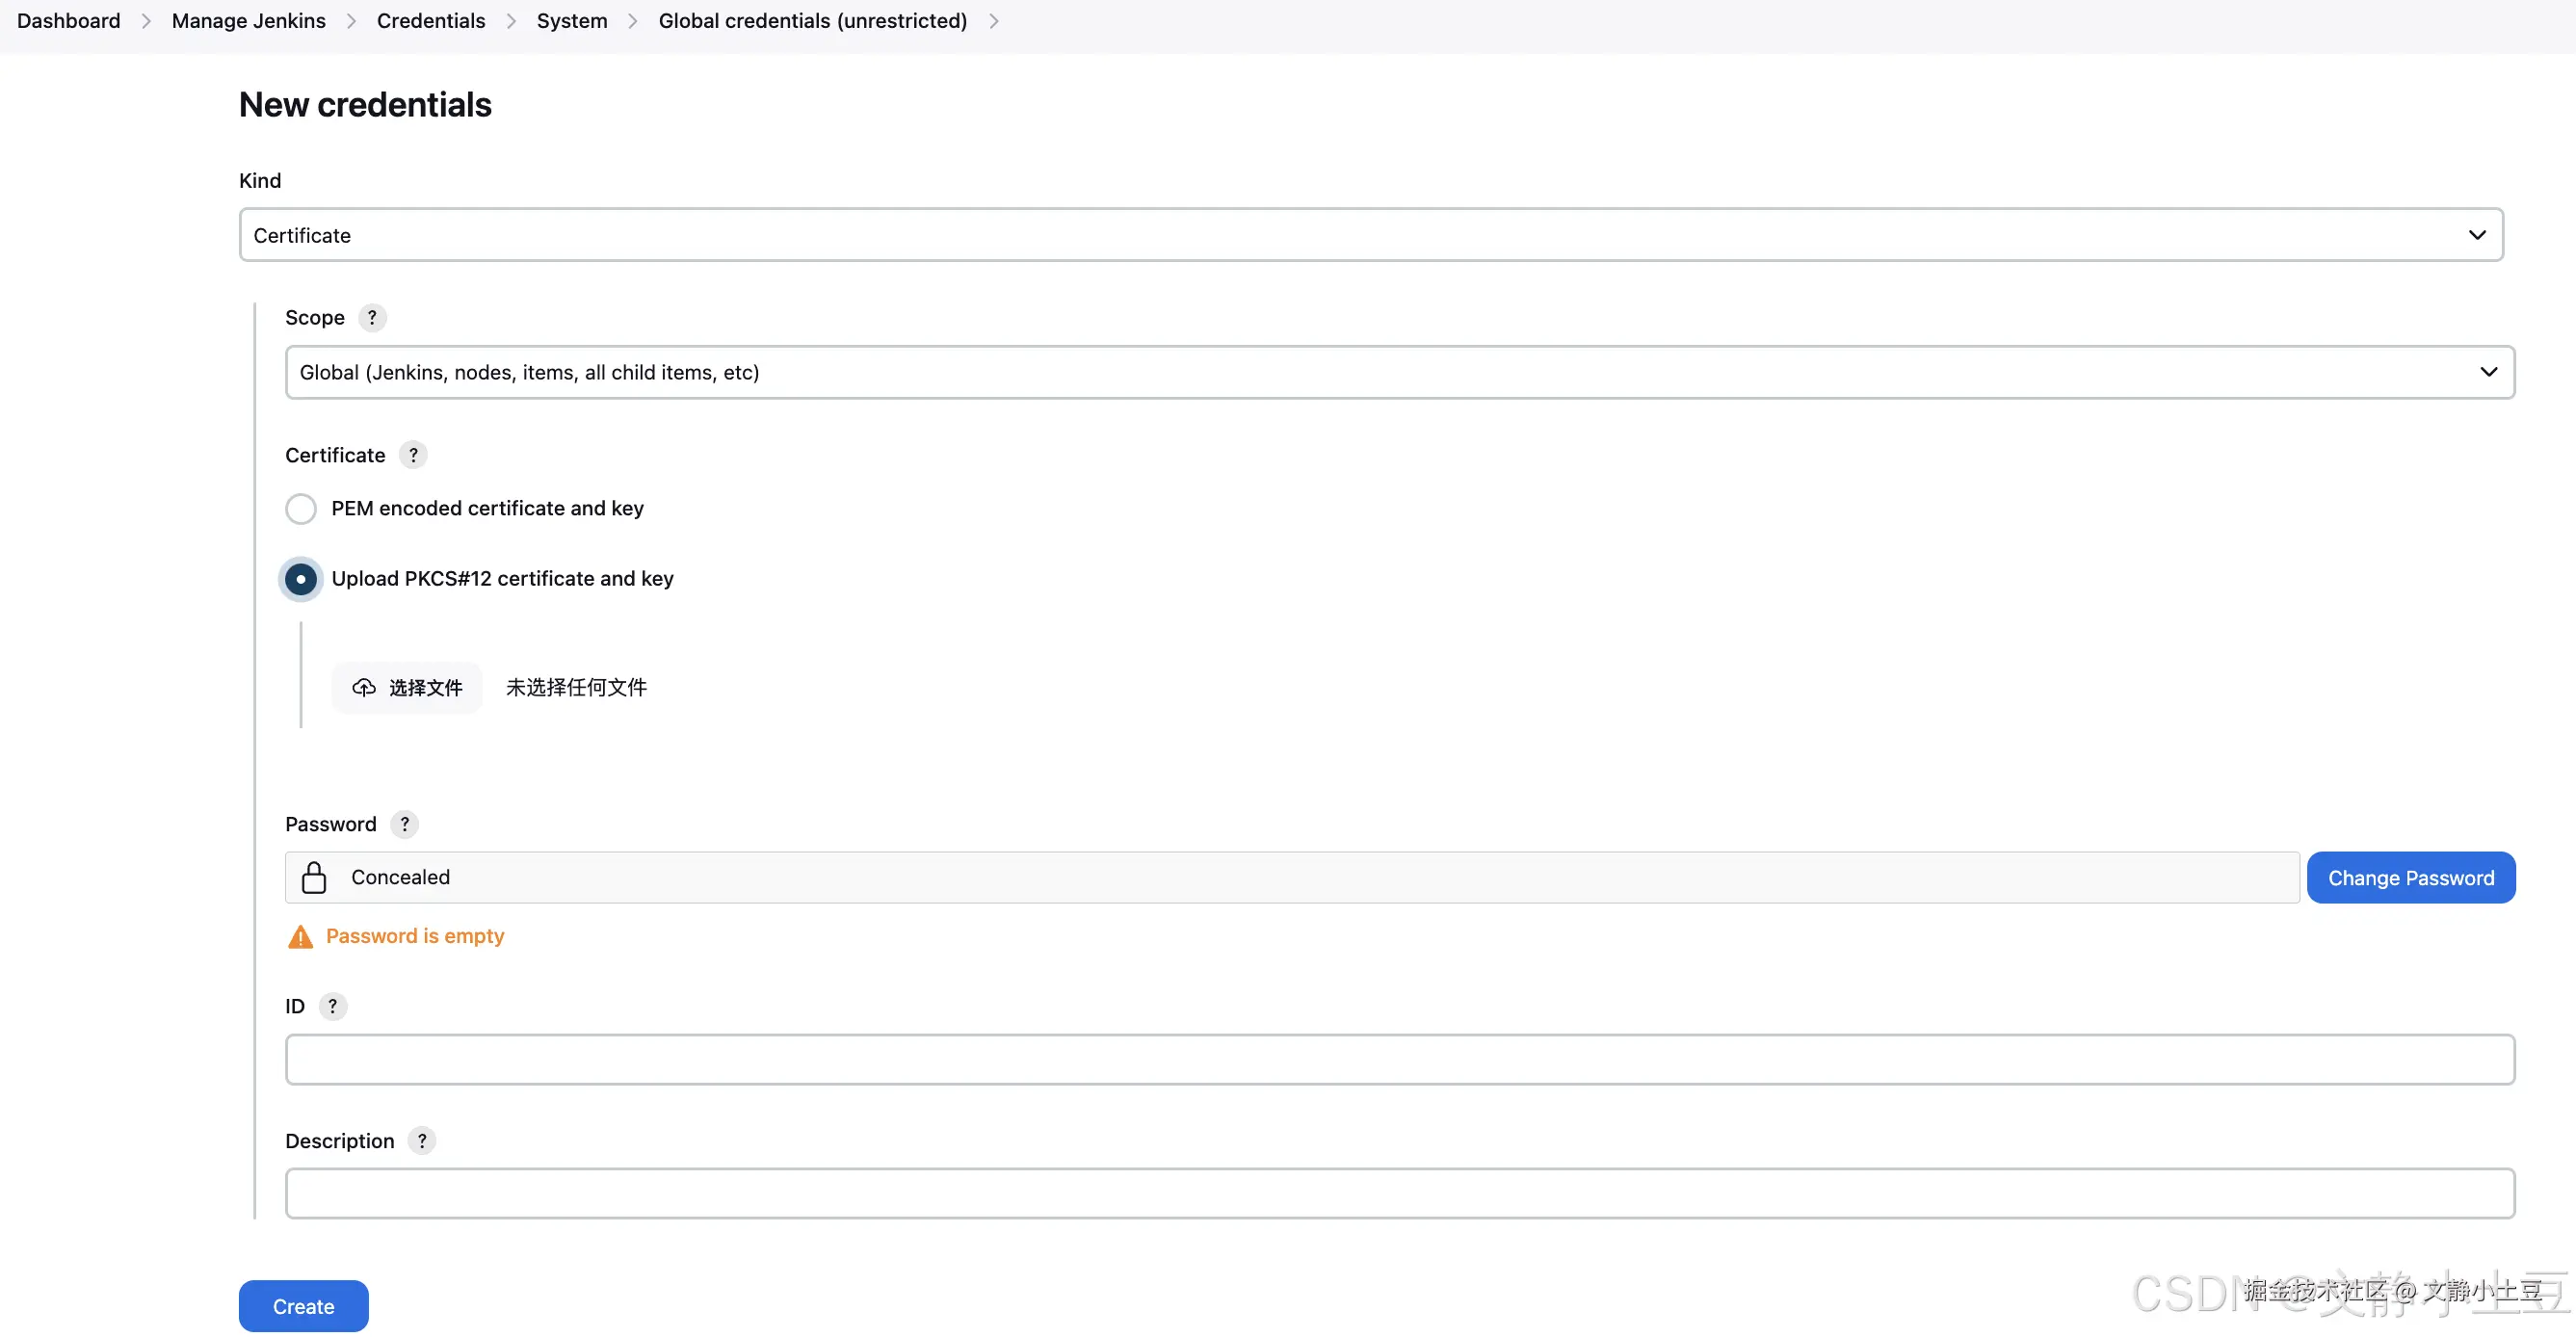This screenshot has height=1337, width=2576.
Task: Open the Password help icon
Action: [x=404, y=824]
